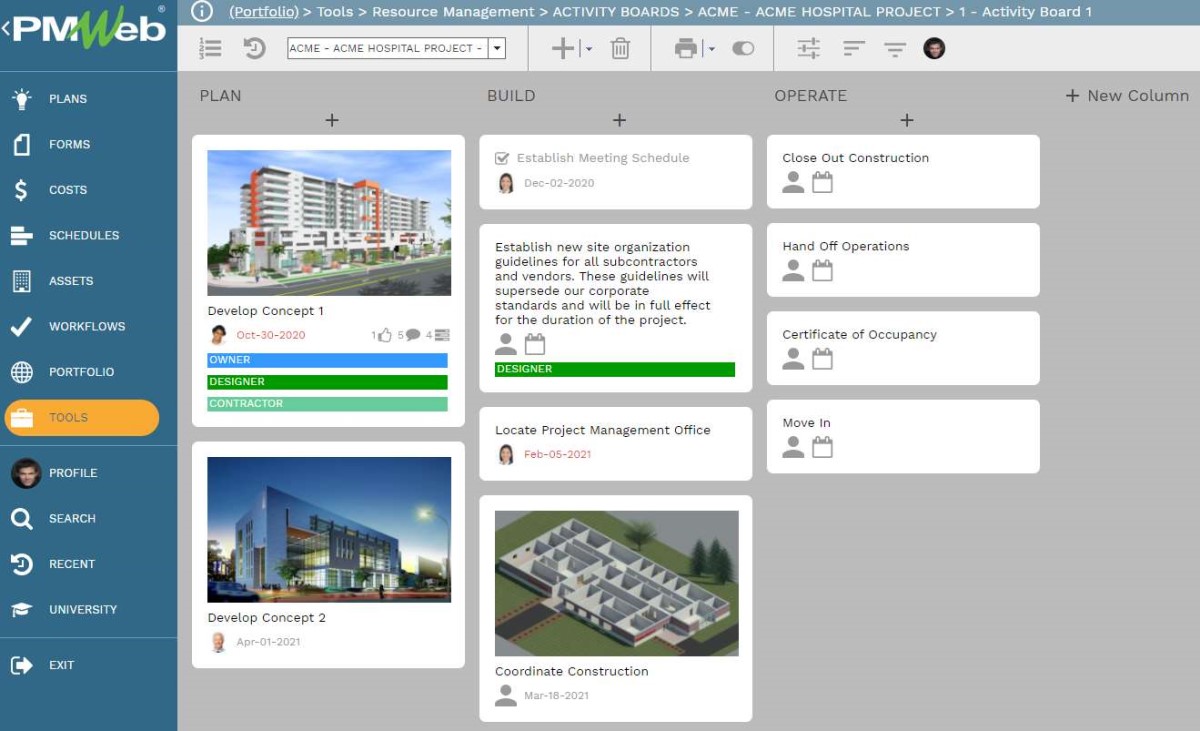Click person icon on Move In card
Image resolution: width=1200 pixels, height=731 pixels.
(x=793, y=447)
